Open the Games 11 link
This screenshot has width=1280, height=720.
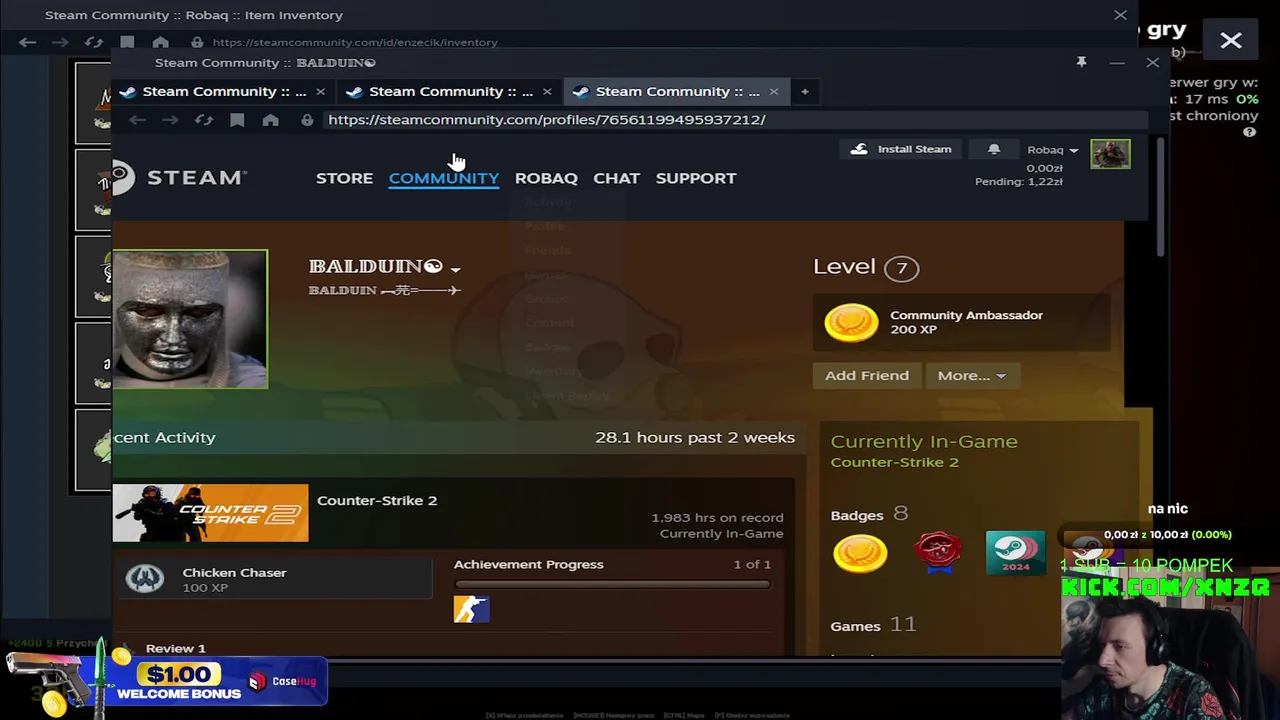coord(873,626)
